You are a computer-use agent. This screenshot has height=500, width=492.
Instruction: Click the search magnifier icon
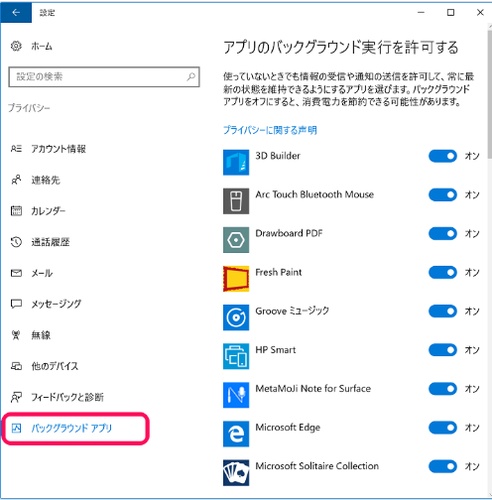point(191,77)
